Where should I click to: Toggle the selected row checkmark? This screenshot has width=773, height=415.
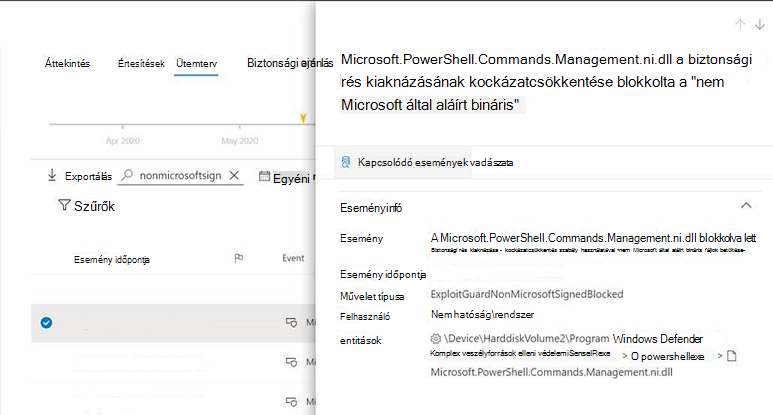46,323
